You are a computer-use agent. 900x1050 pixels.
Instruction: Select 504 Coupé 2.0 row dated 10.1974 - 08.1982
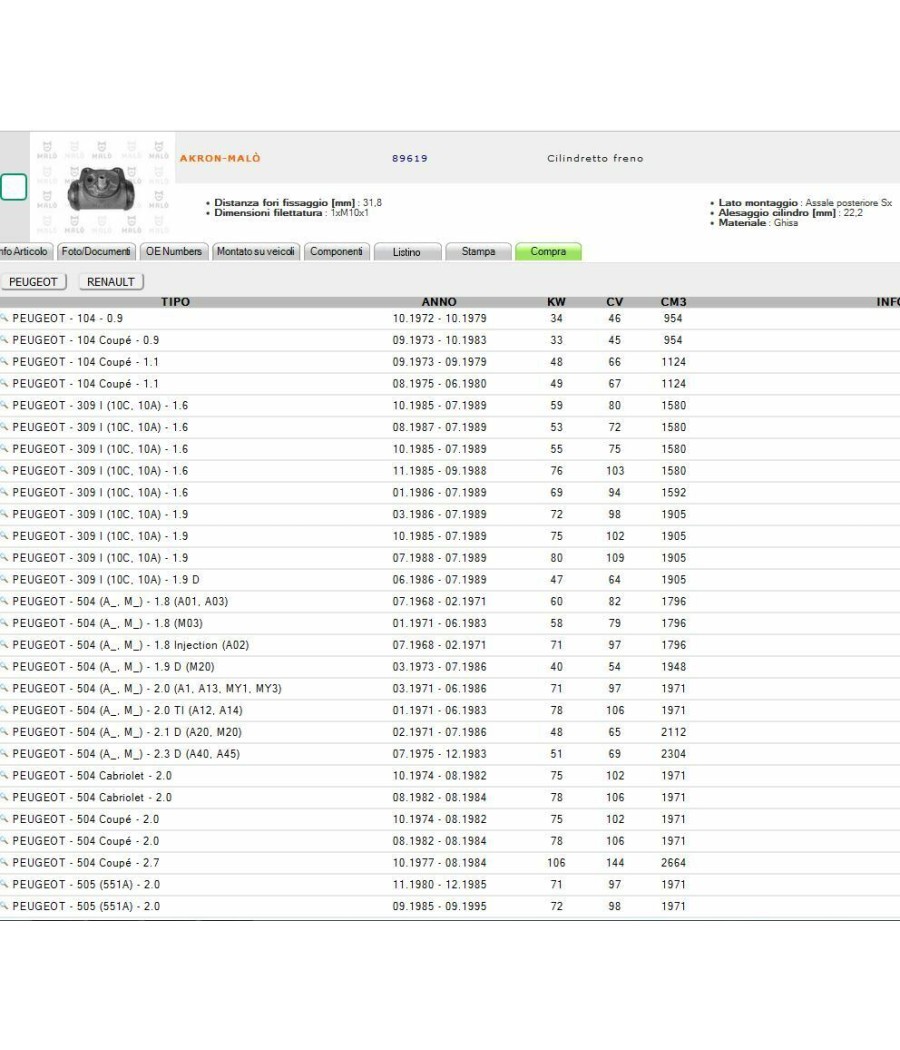point(450,819)
